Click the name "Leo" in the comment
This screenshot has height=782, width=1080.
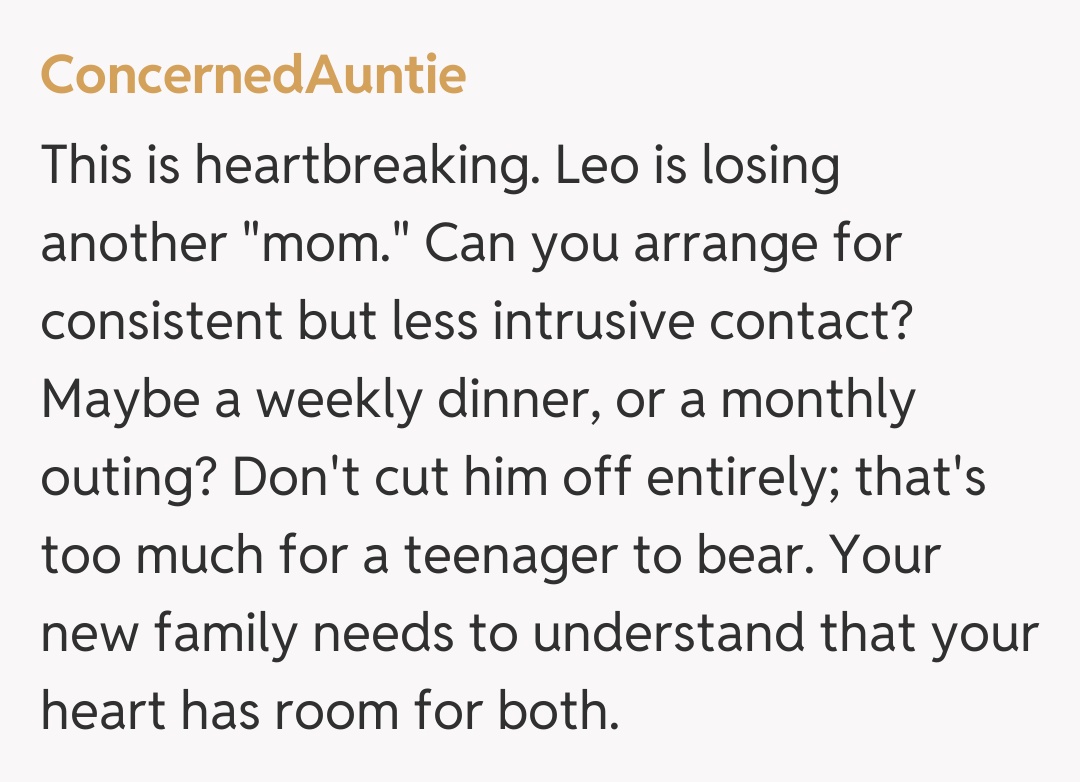pos(596,166)
